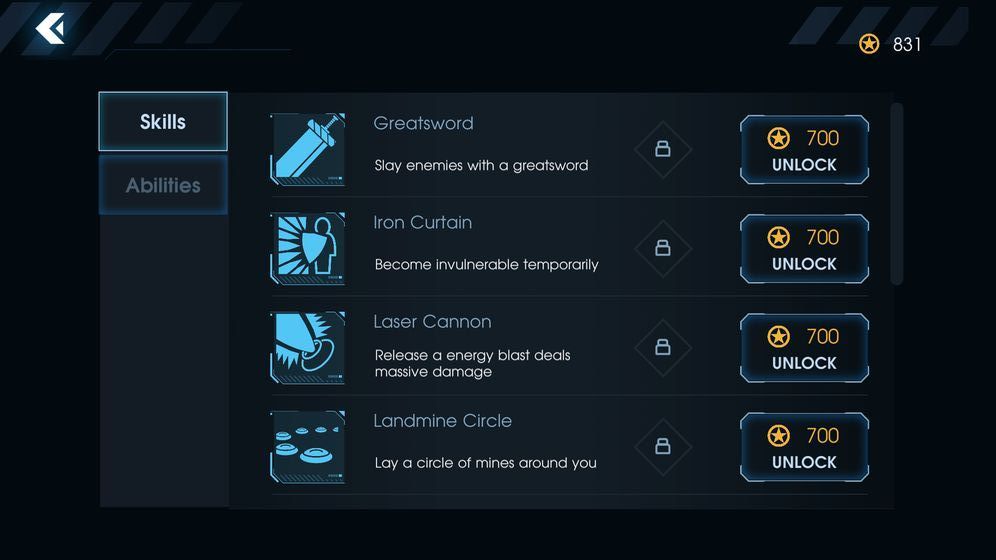Tap the lock icon for Landmine Circle
The image size is (996, 560).
point(662,446)
